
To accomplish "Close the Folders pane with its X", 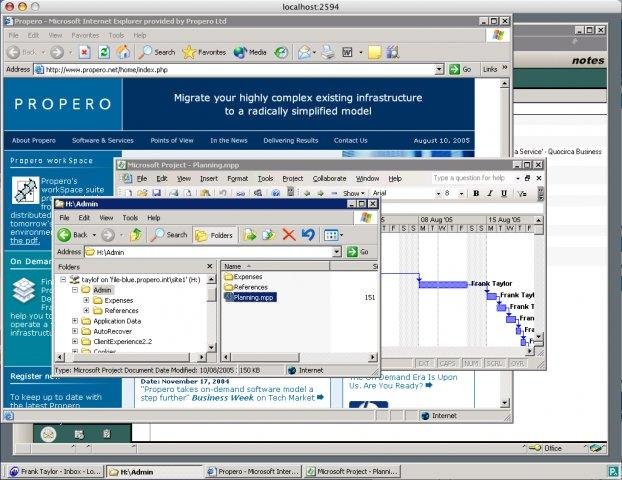I will (209, 267).
